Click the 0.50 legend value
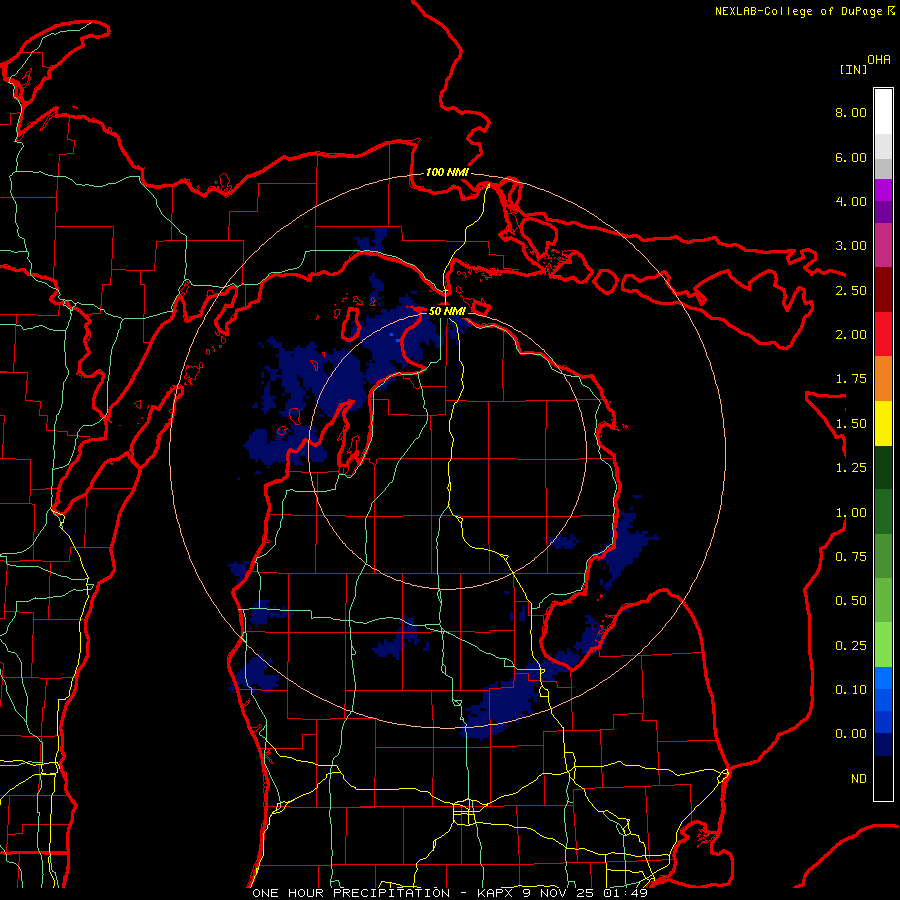 tap(851, 601)
